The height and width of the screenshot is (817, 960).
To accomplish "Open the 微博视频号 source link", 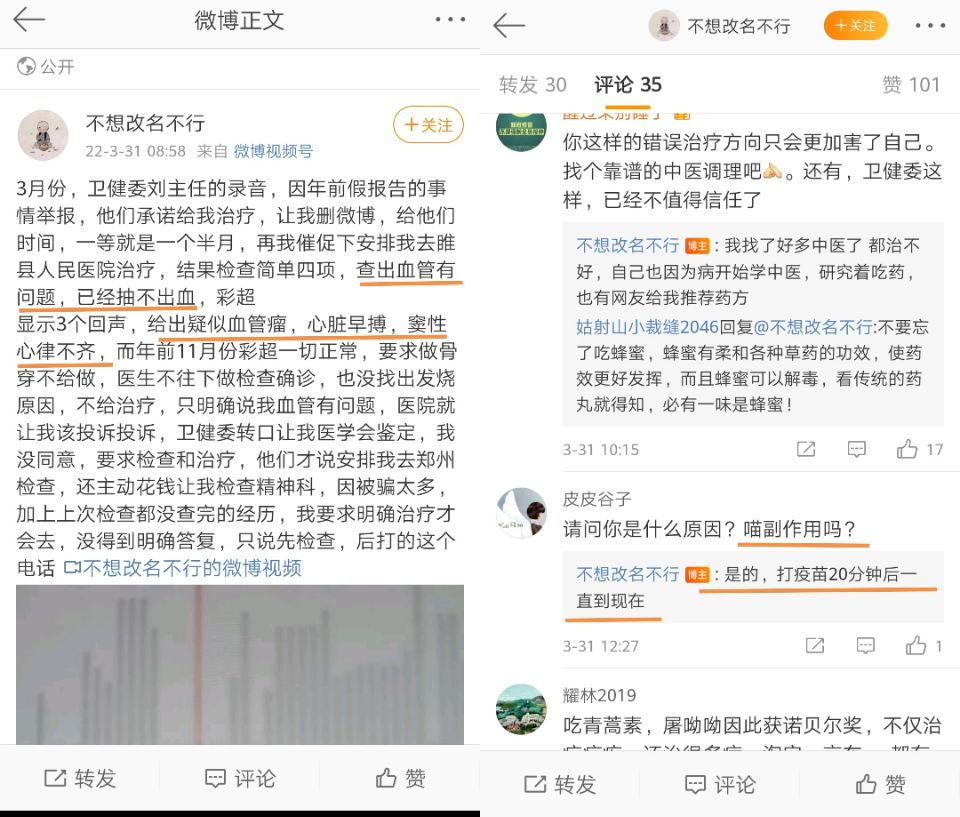I will (273, 151).
